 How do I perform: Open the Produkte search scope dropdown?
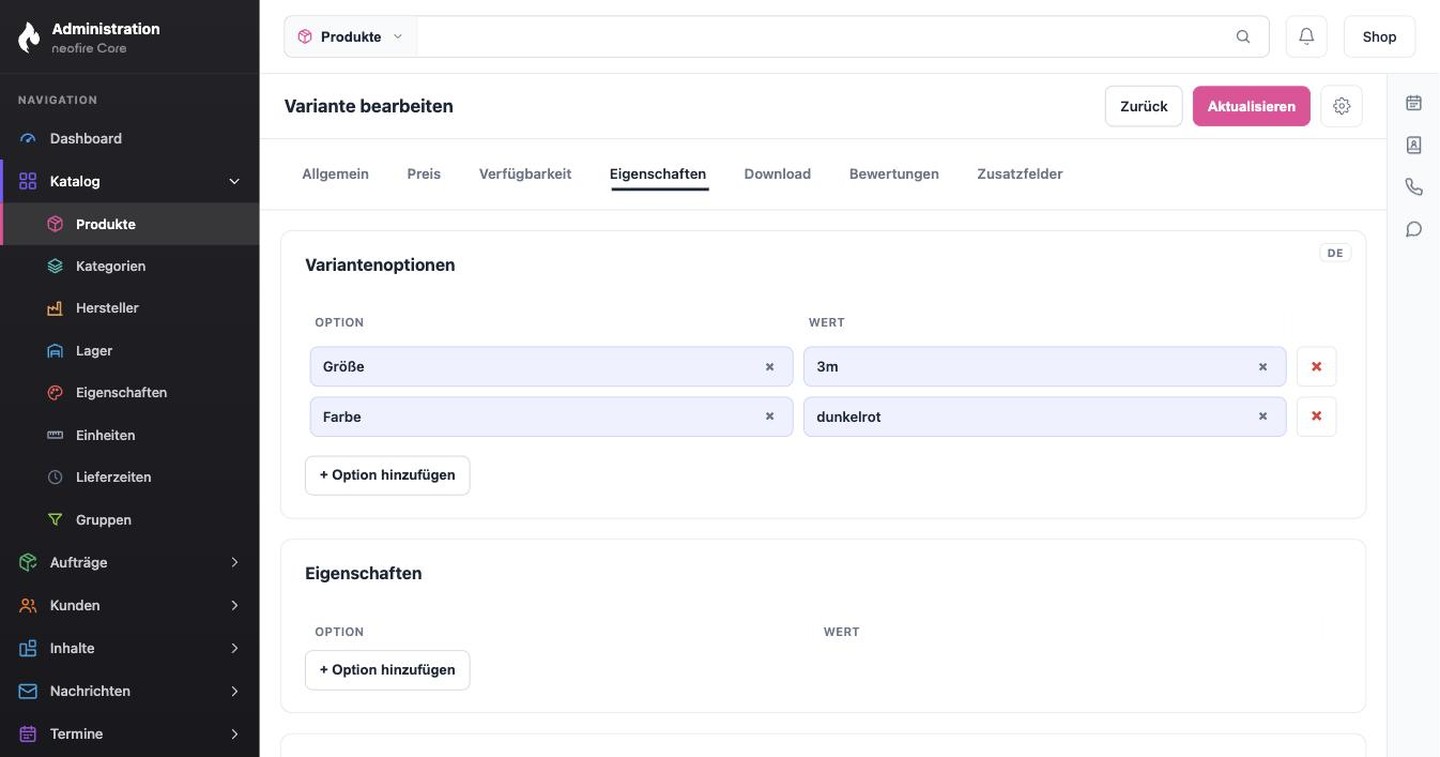click(x=351, y=36)
